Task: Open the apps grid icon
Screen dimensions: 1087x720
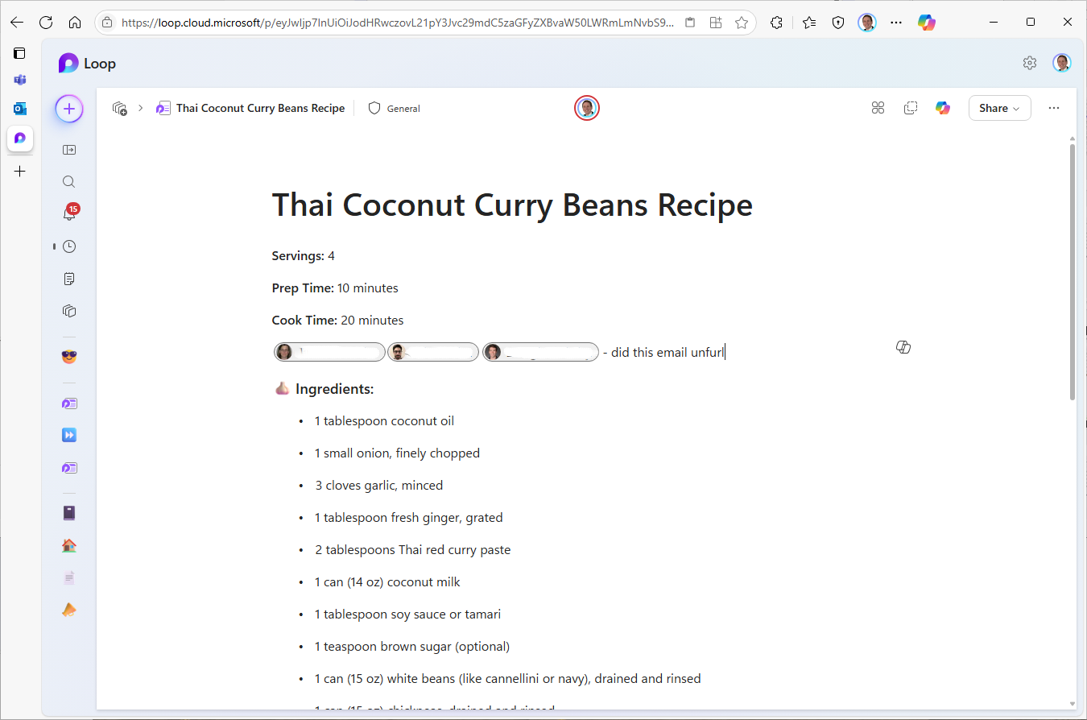Action: [x=878, y=108]
